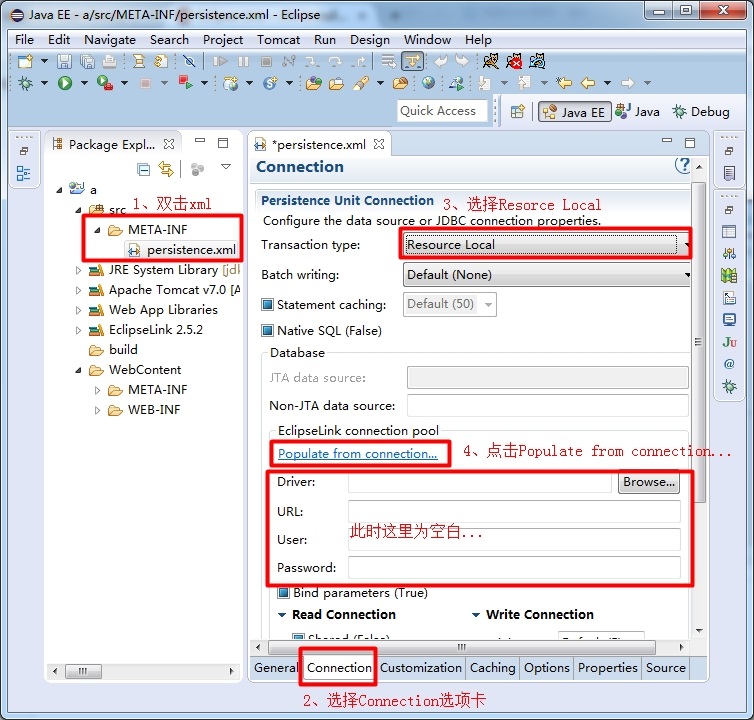Minimize the Package Explorer view
Screen dimensions: 754x720
200,140
